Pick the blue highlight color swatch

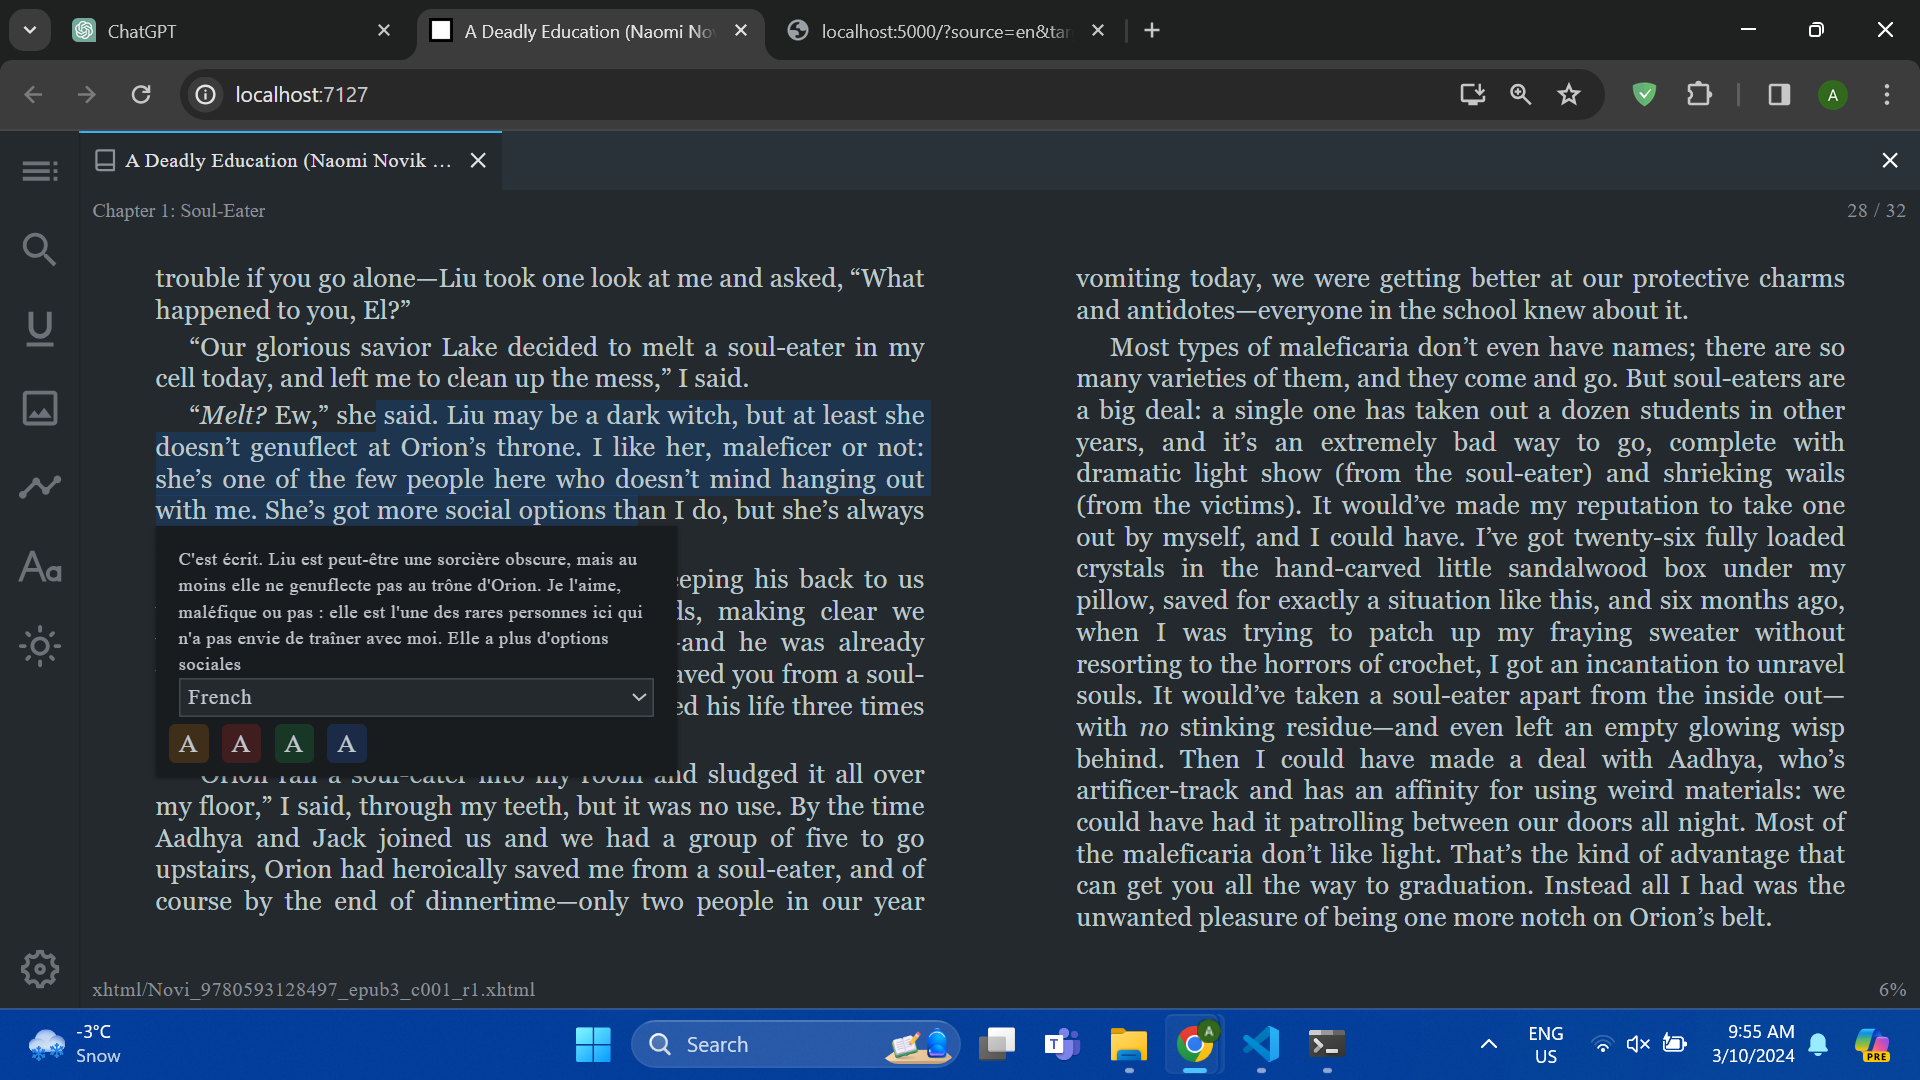click(x=346, y=744)
